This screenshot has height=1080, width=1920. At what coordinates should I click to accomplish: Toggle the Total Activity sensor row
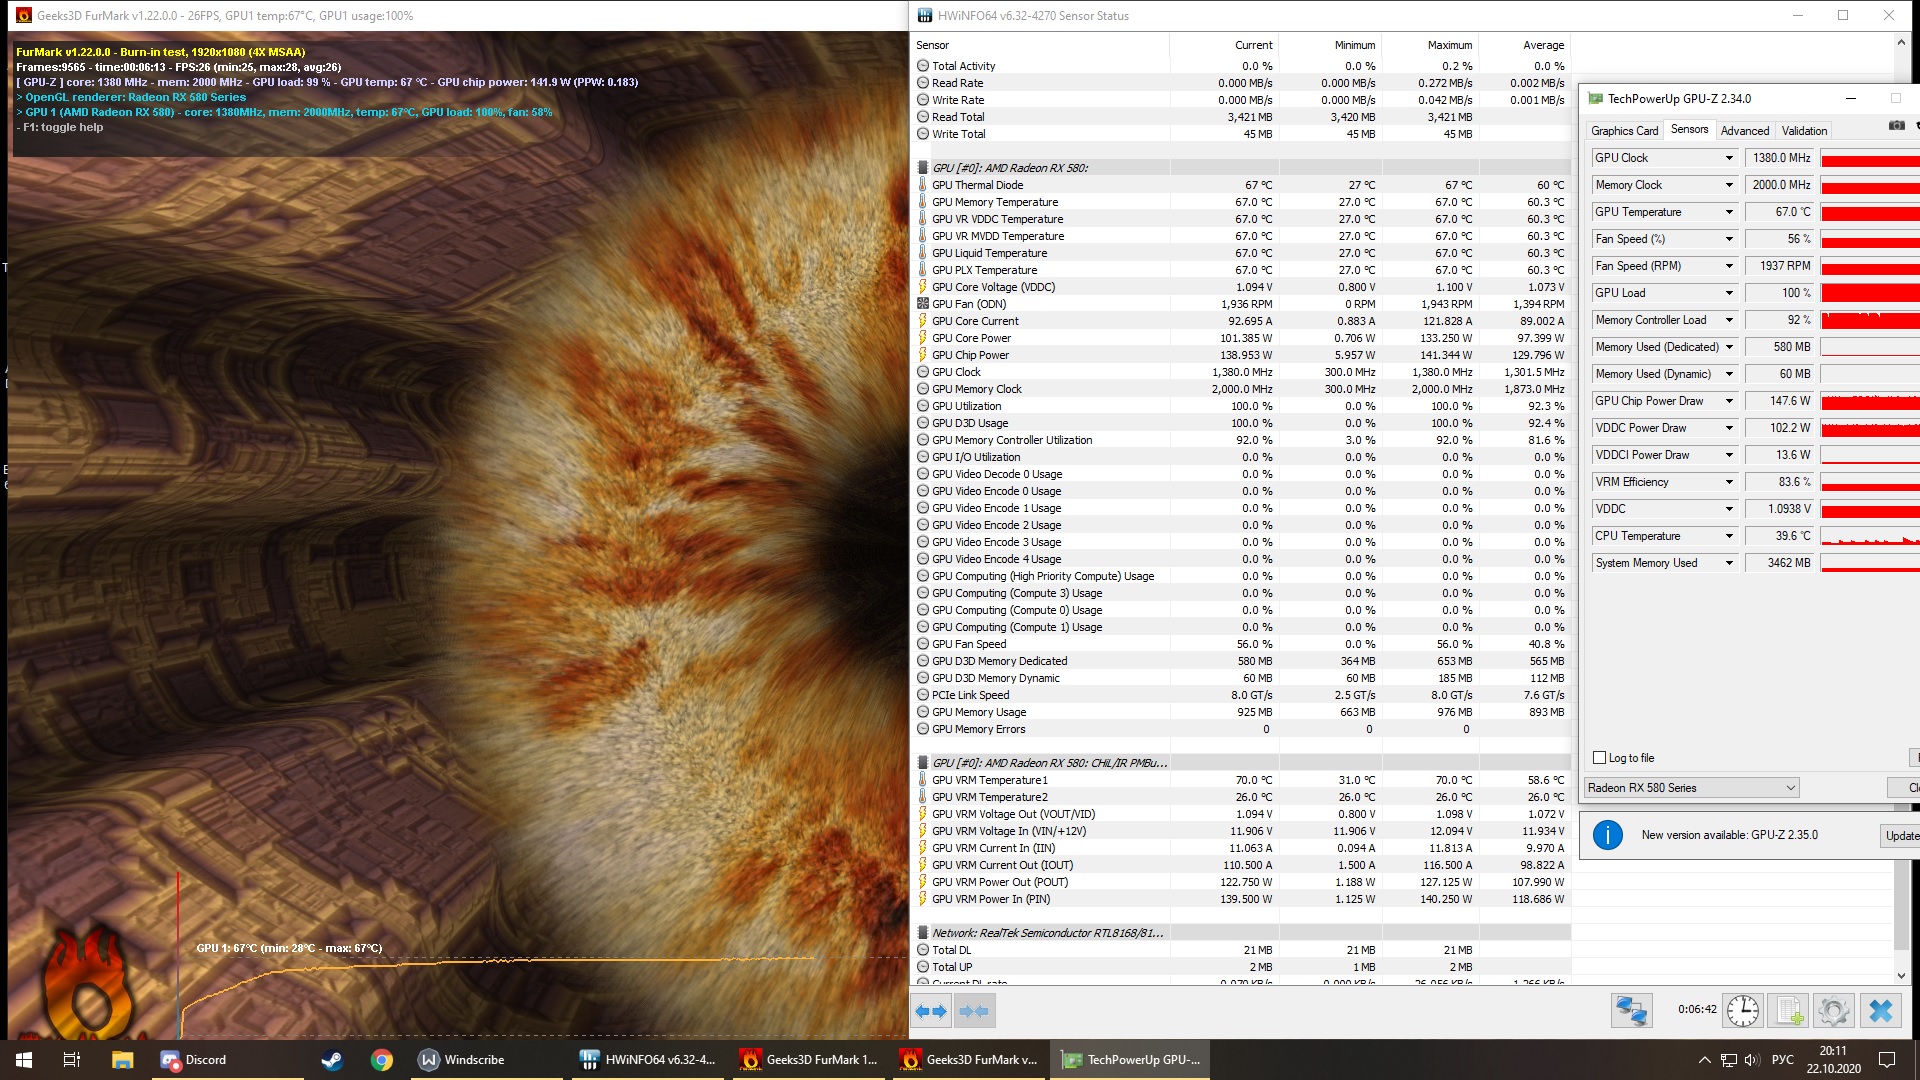point(963,66)
